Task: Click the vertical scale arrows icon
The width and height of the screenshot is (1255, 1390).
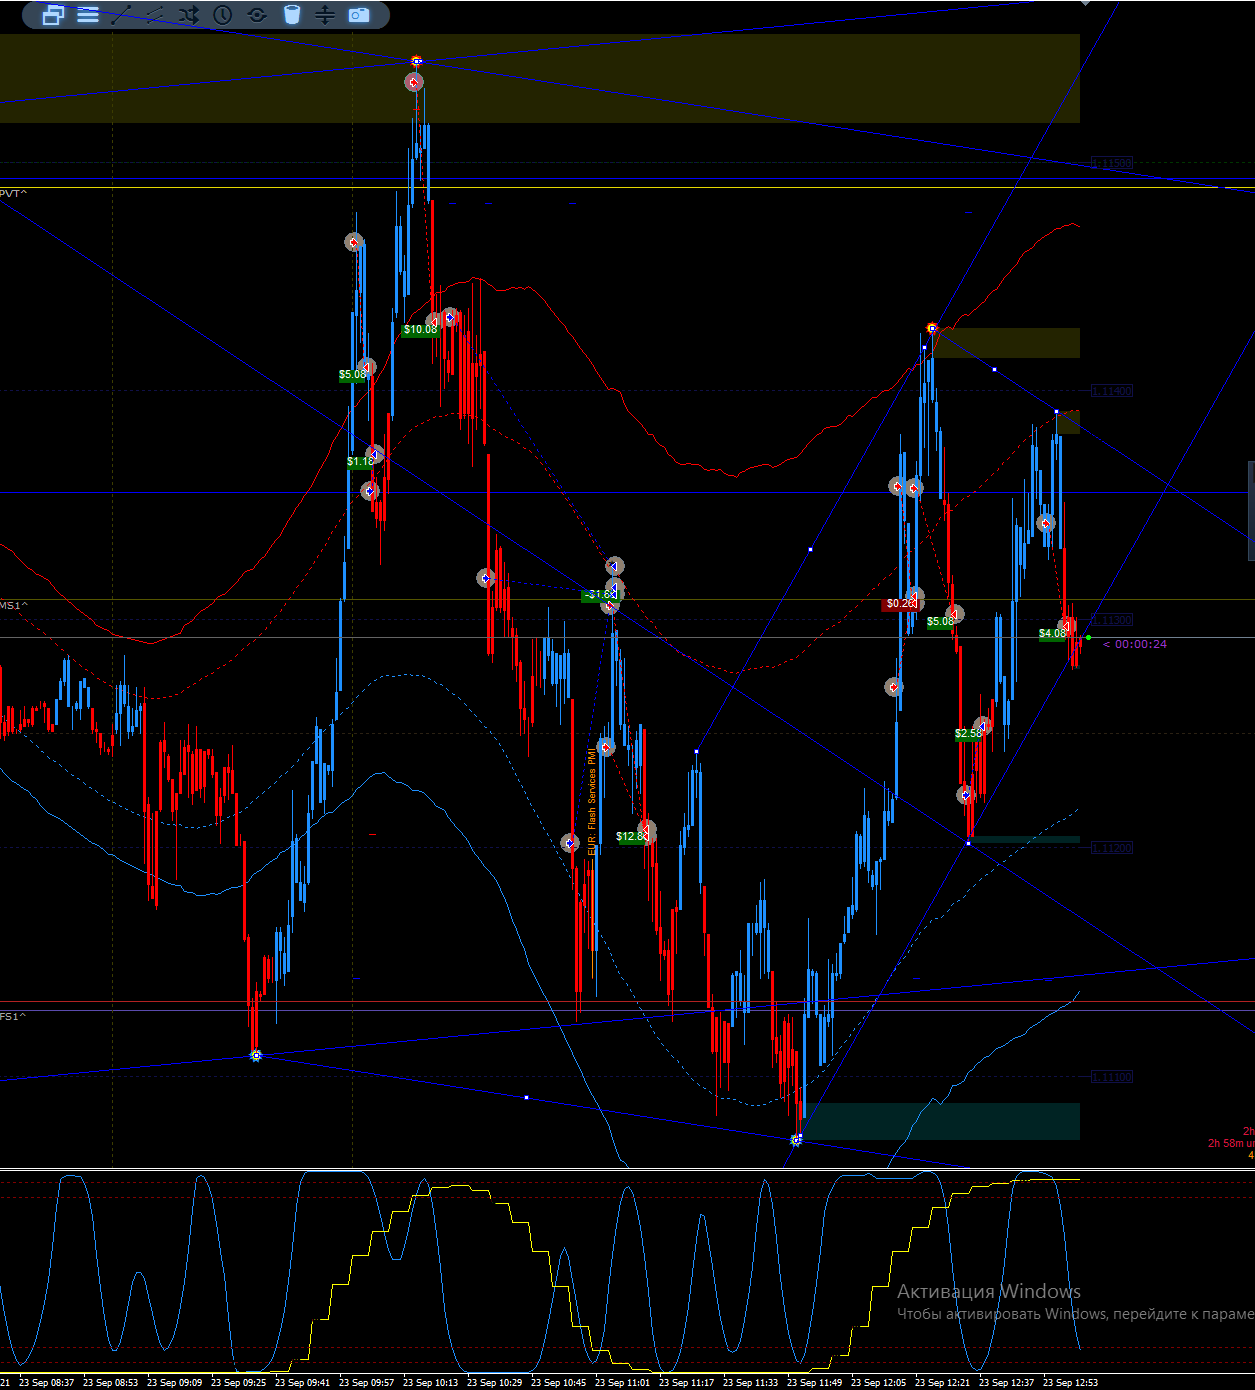Action: 324,15
